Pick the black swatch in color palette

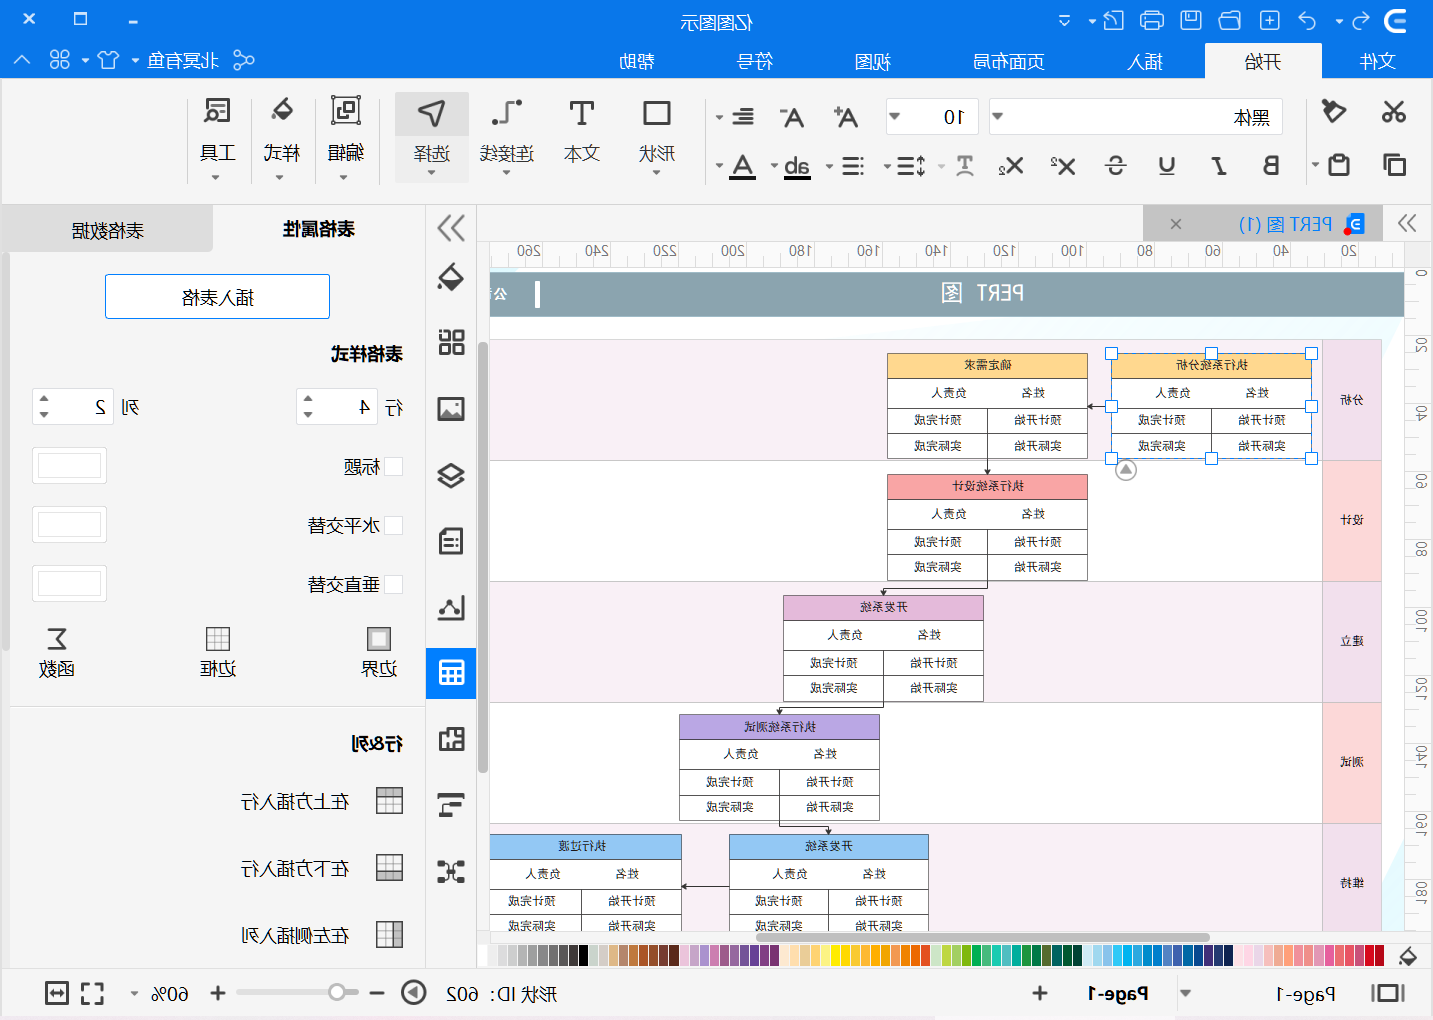click(x=582, y=955)
